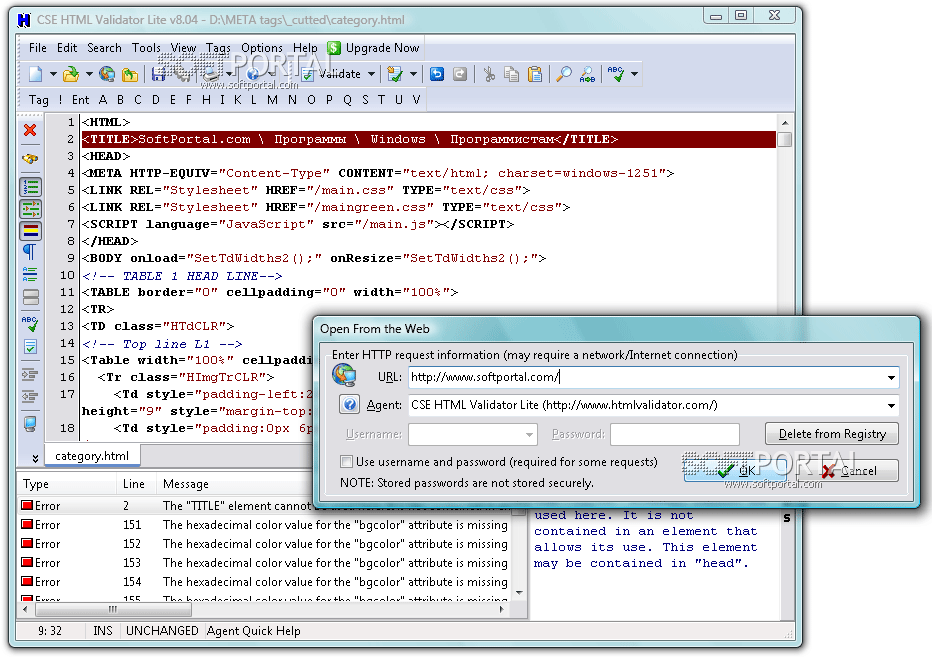Click the Upgrade Now dollar icon
Image resolution: width=932 pixels, height=661 pixels.
coord(334,48)
